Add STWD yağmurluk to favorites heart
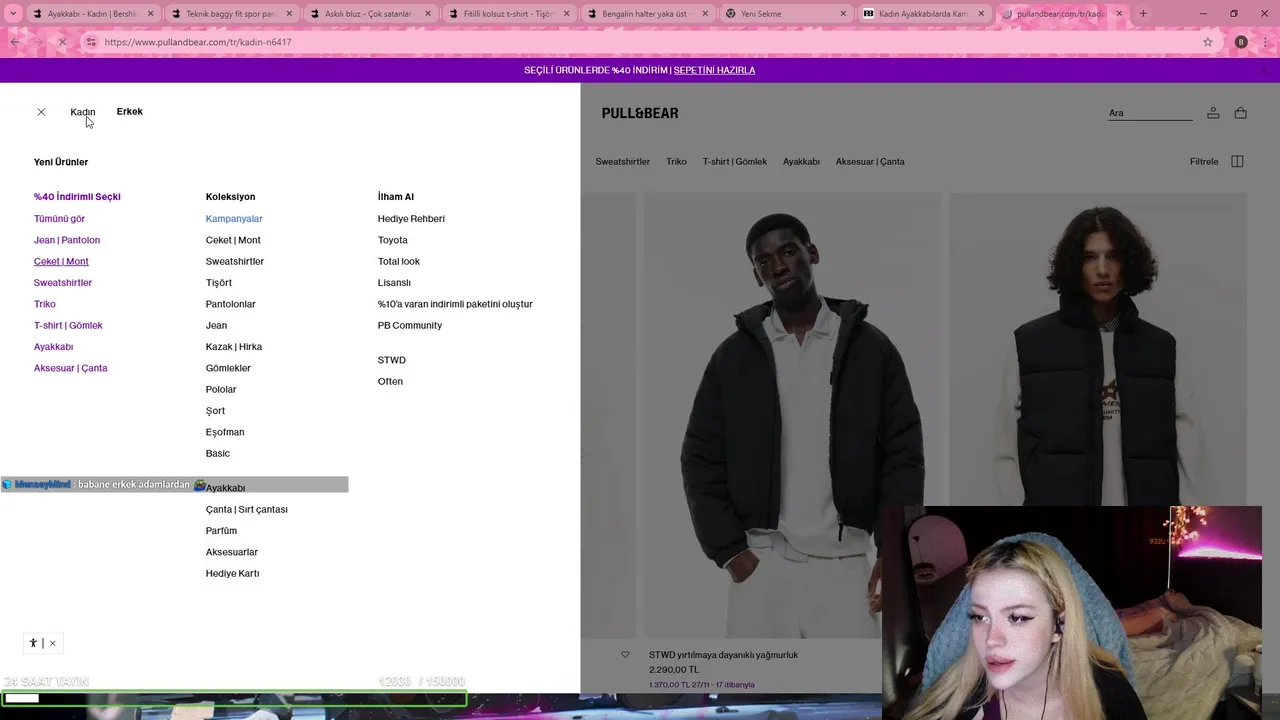This screenshot has height=720, width=1280. coord(625,655)
